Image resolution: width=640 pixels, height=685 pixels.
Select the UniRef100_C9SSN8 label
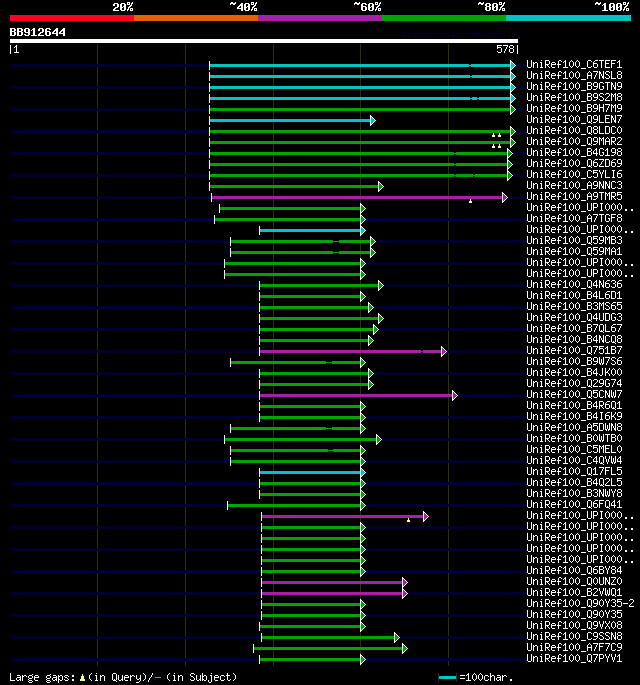click(574, 637)
